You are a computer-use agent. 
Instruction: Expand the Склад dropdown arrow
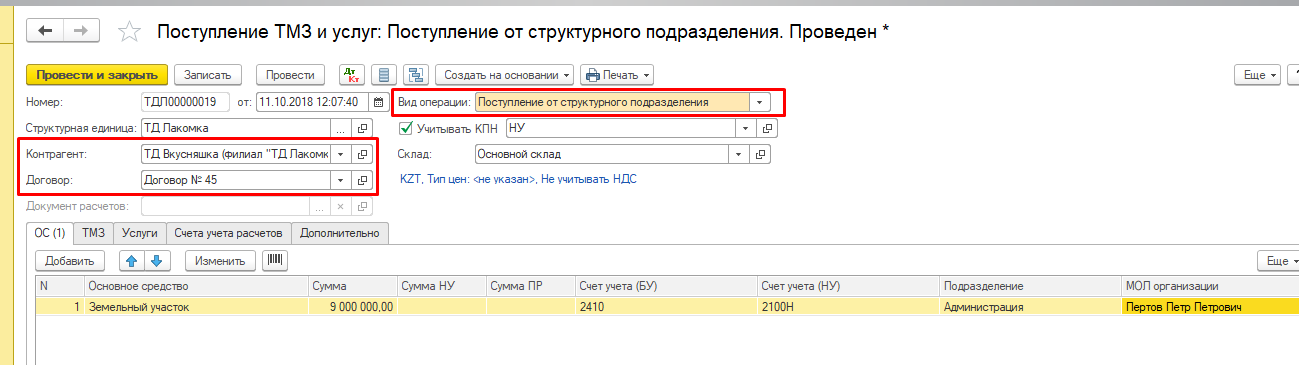[x=739, y=154]
